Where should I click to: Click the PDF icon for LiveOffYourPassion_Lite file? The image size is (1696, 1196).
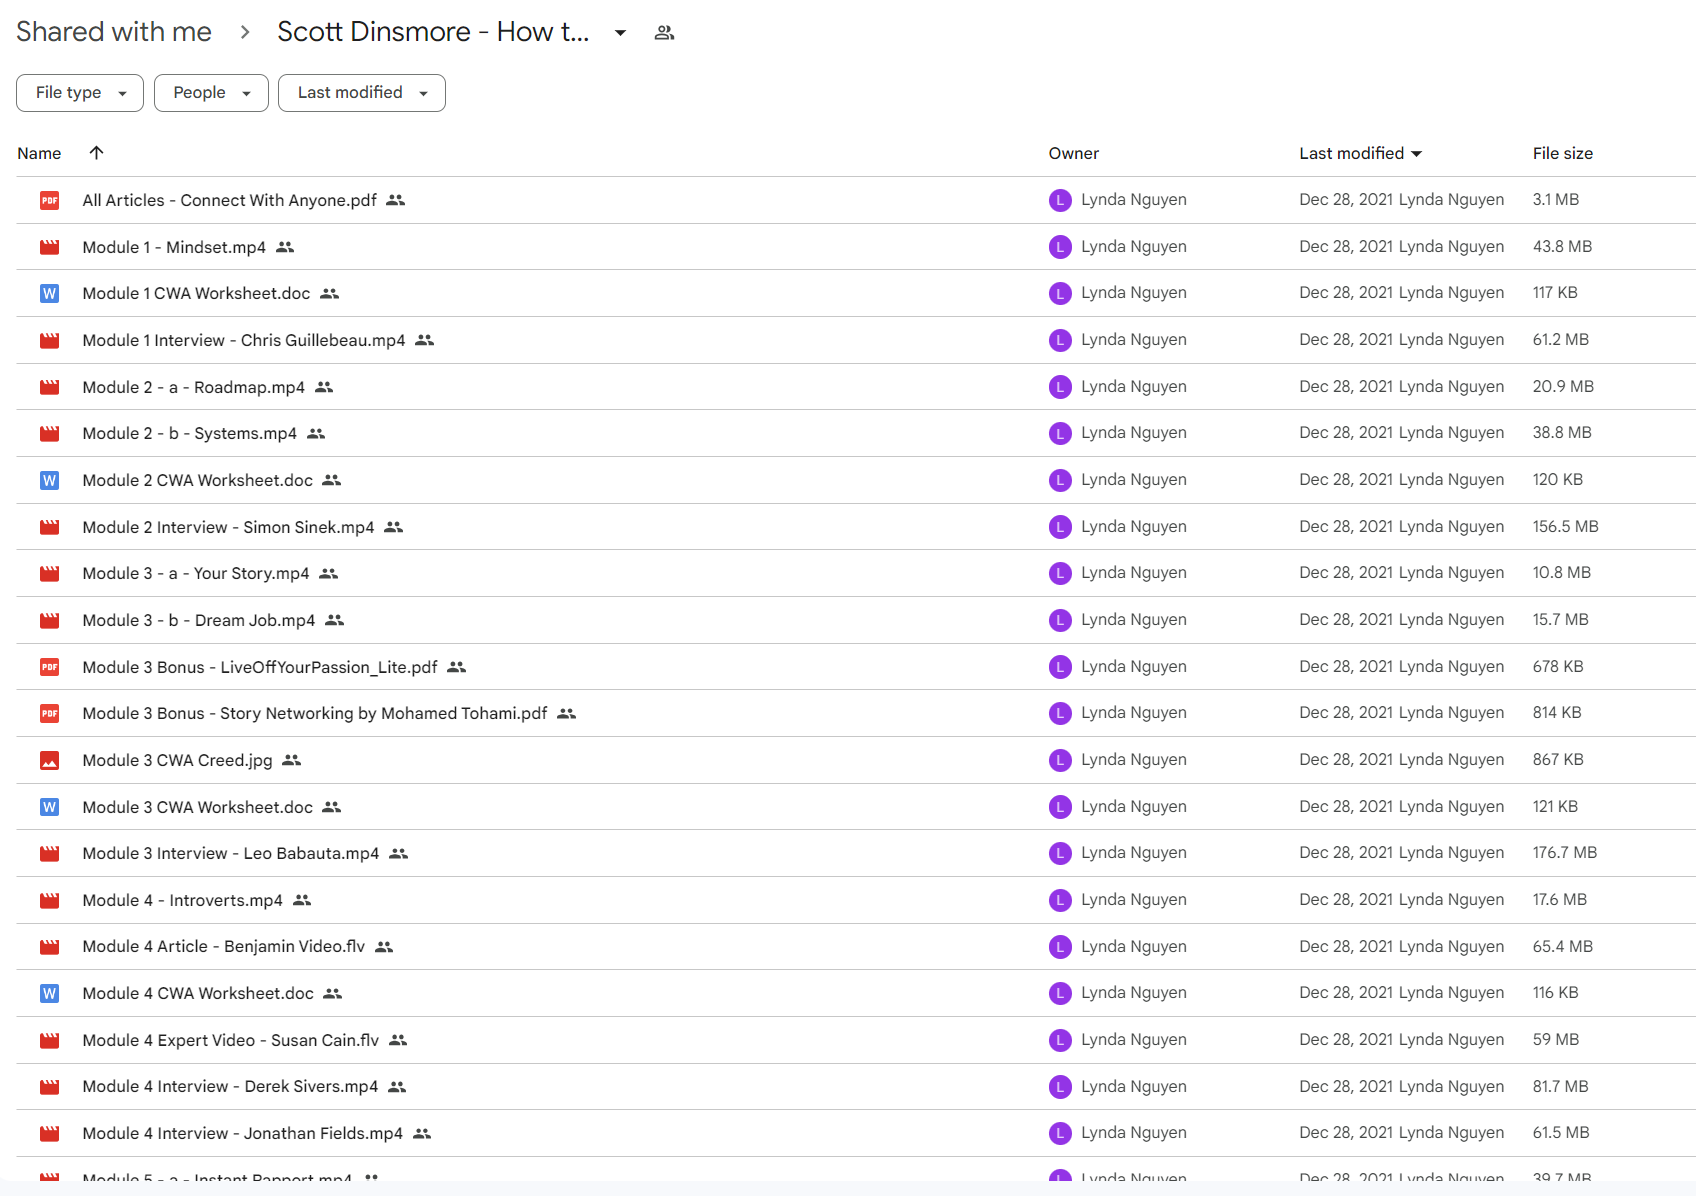point(49,667)
